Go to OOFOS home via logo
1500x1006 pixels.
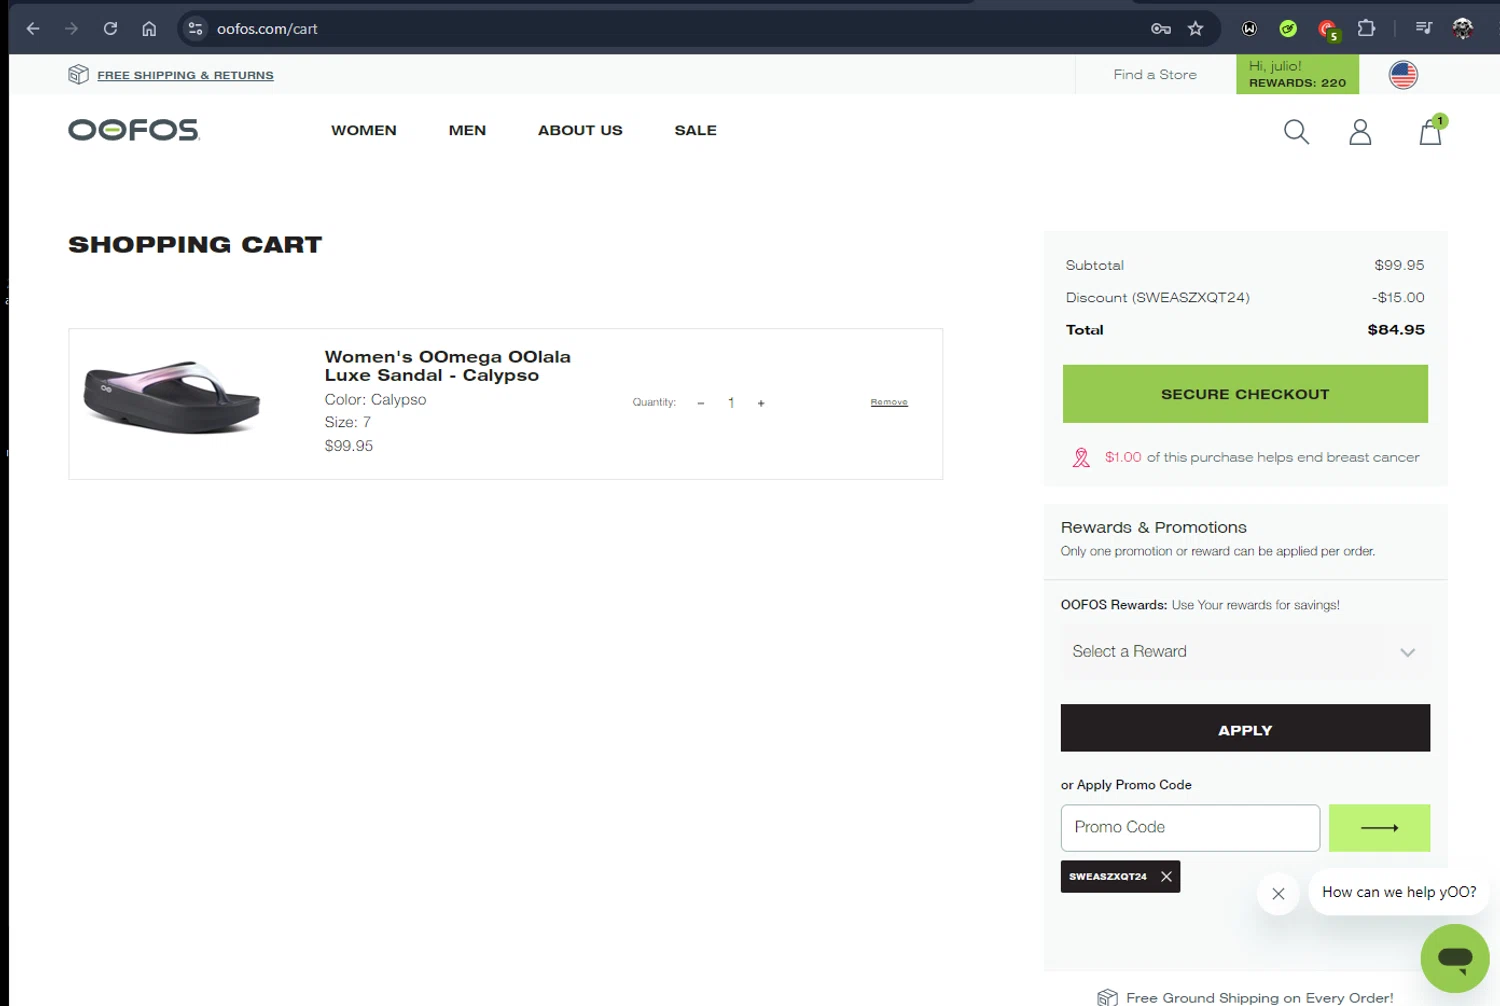[x=134, y=130]
